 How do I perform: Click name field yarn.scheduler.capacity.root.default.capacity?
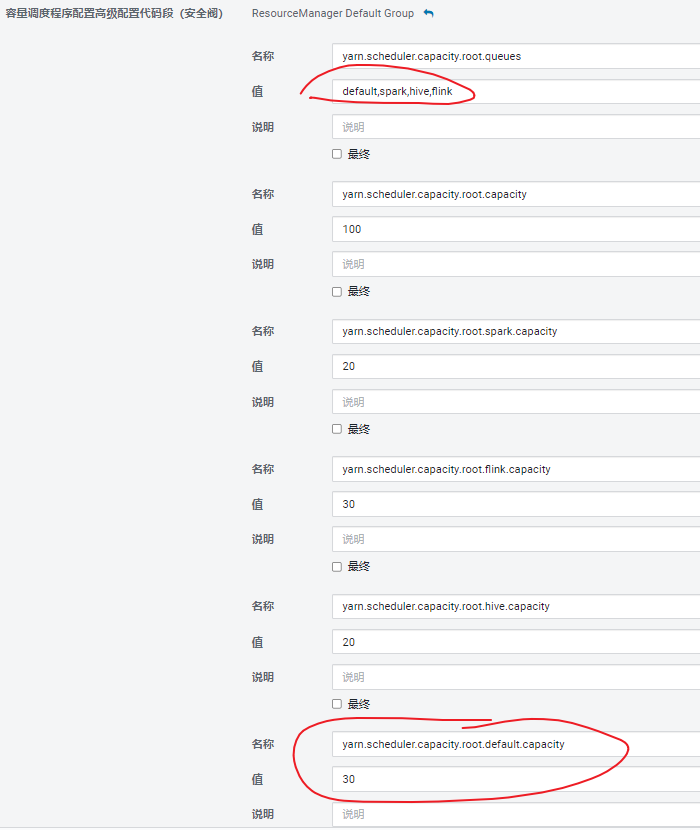516,744
